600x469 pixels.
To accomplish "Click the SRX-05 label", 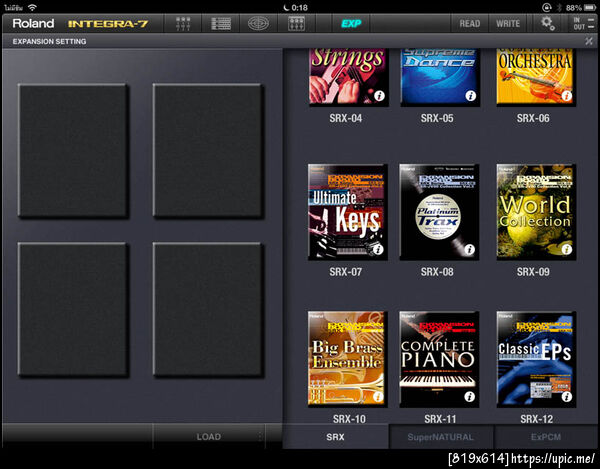I will (437, 118).
